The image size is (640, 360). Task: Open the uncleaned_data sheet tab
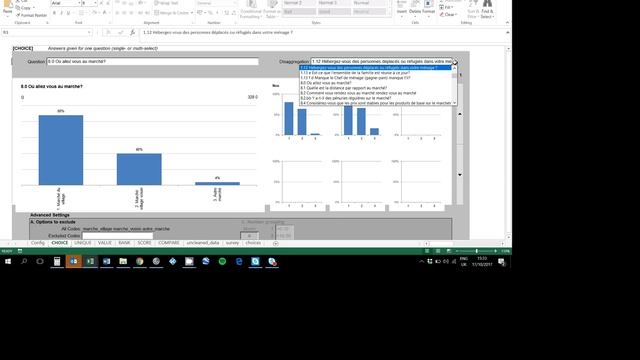[x=203, y=243]
